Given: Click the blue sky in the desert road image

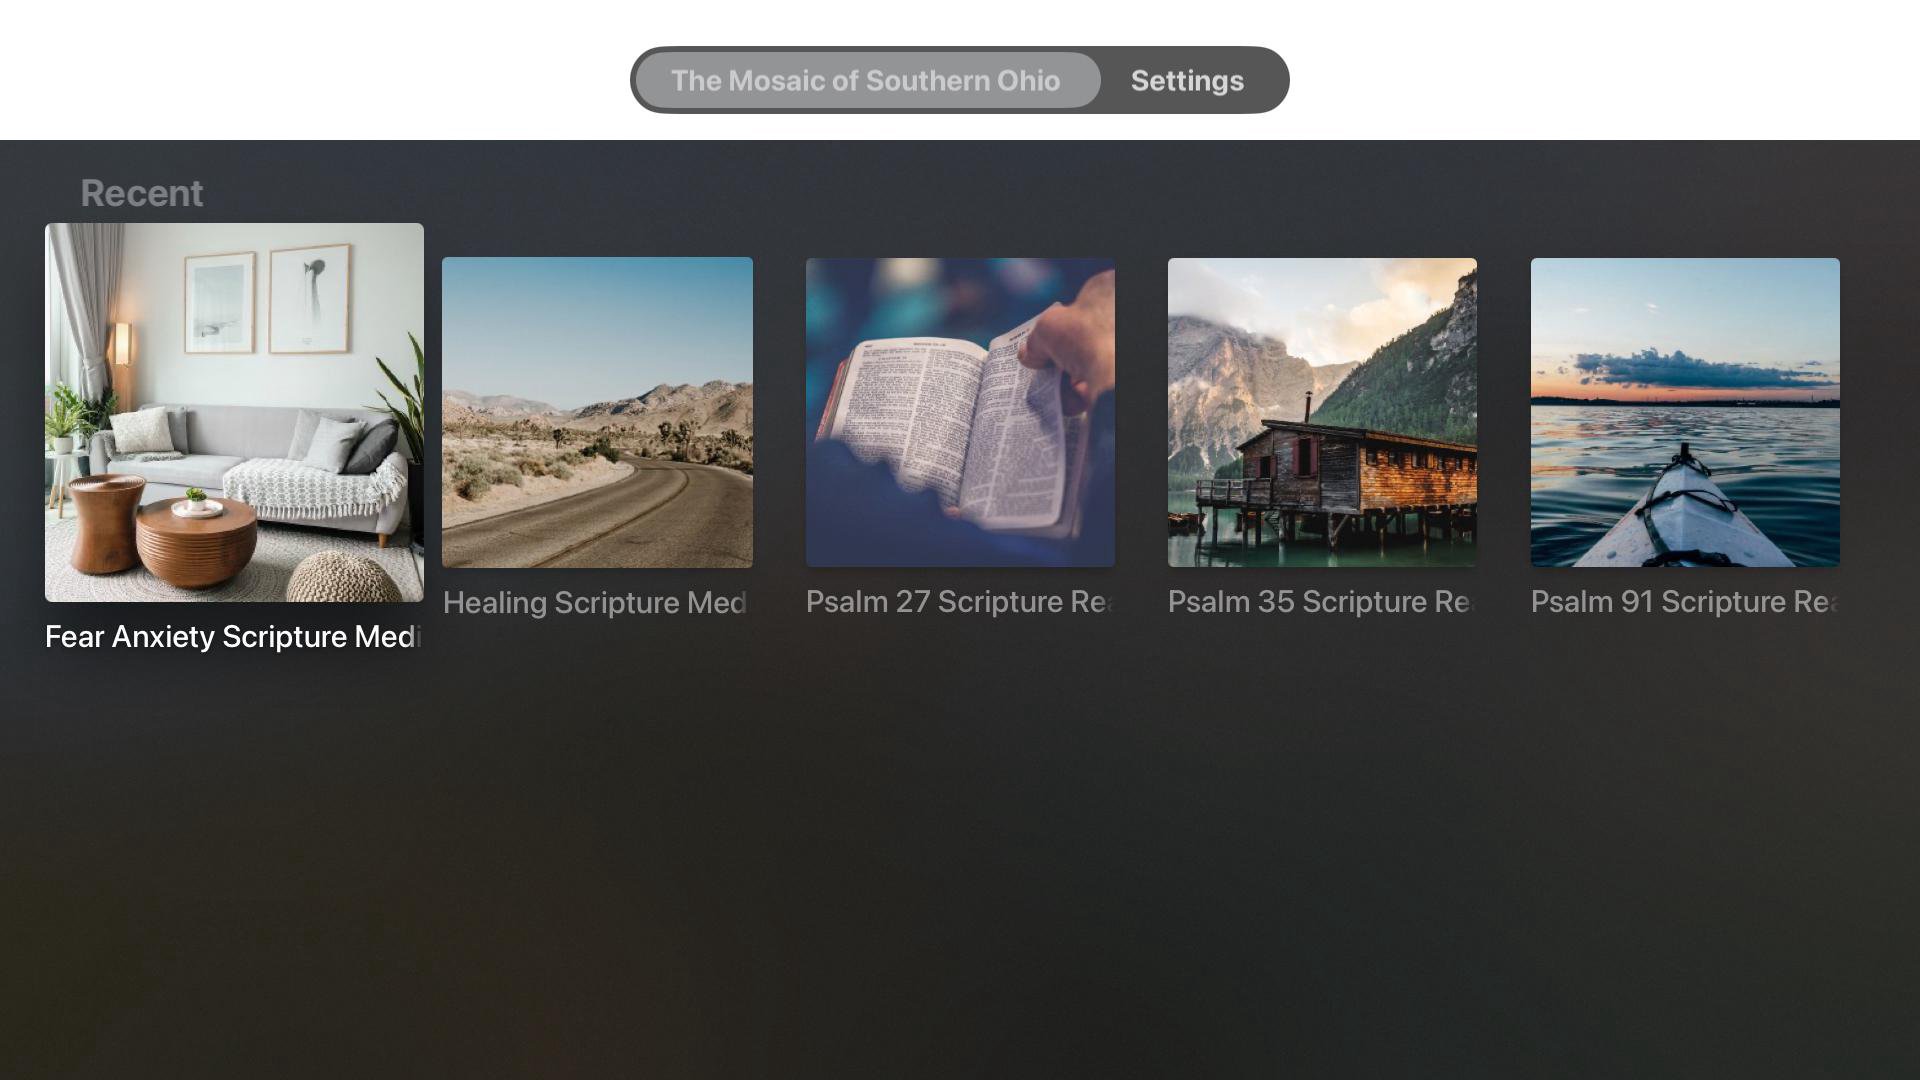Looking at the screenshot, I should click(x=597, y=320).
